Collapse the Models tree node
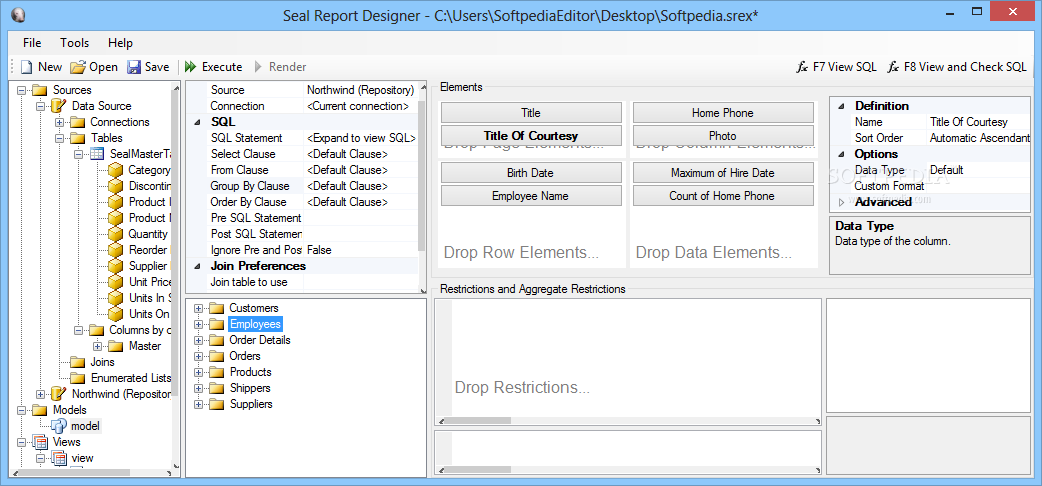 [x=22, y=410]
